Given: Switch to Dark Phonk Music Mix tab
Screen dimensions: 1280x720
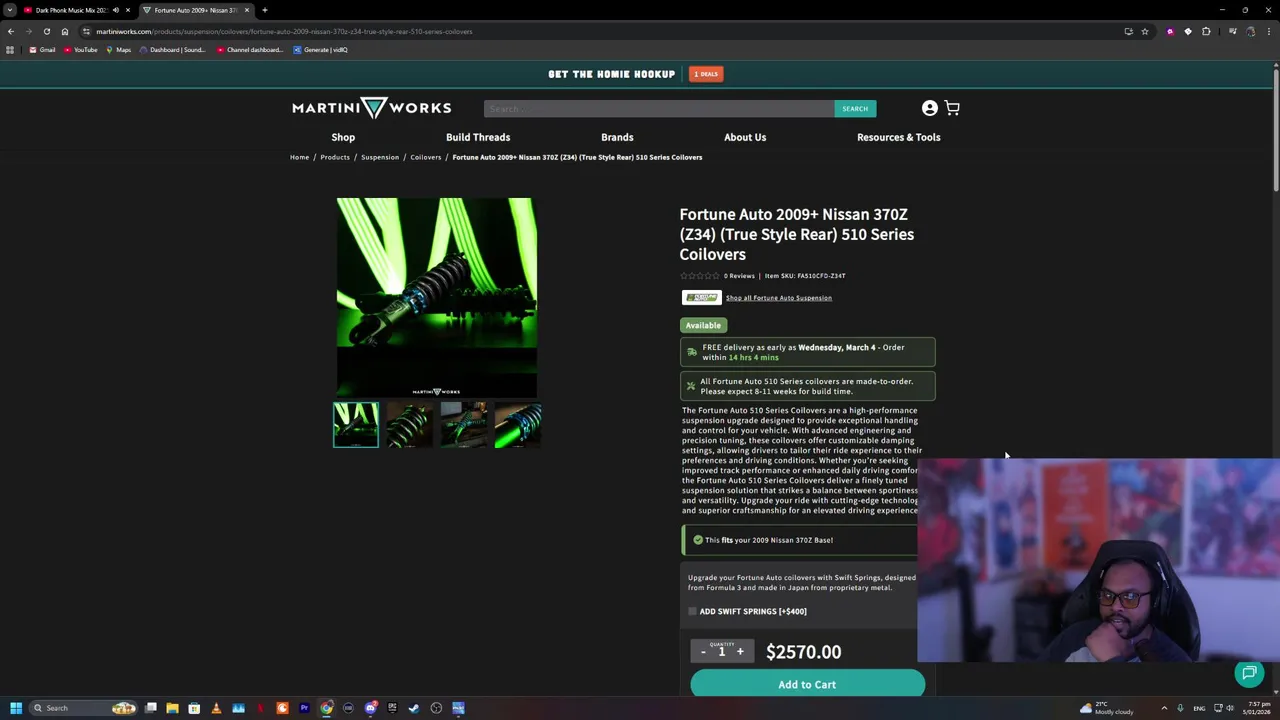Looking at the screenshot, I should 70,10.
